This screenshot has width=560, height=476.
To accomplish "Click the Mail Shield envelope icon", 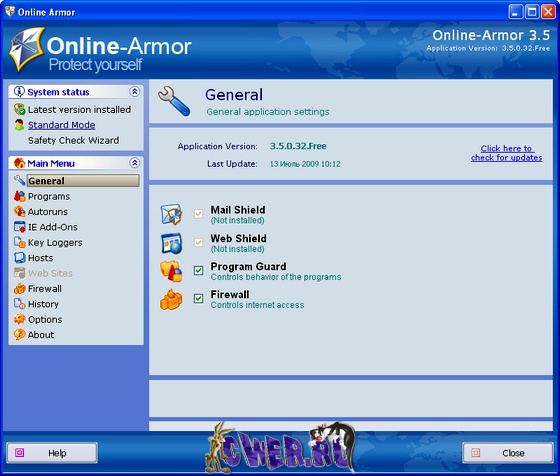I will pos(171,214).
